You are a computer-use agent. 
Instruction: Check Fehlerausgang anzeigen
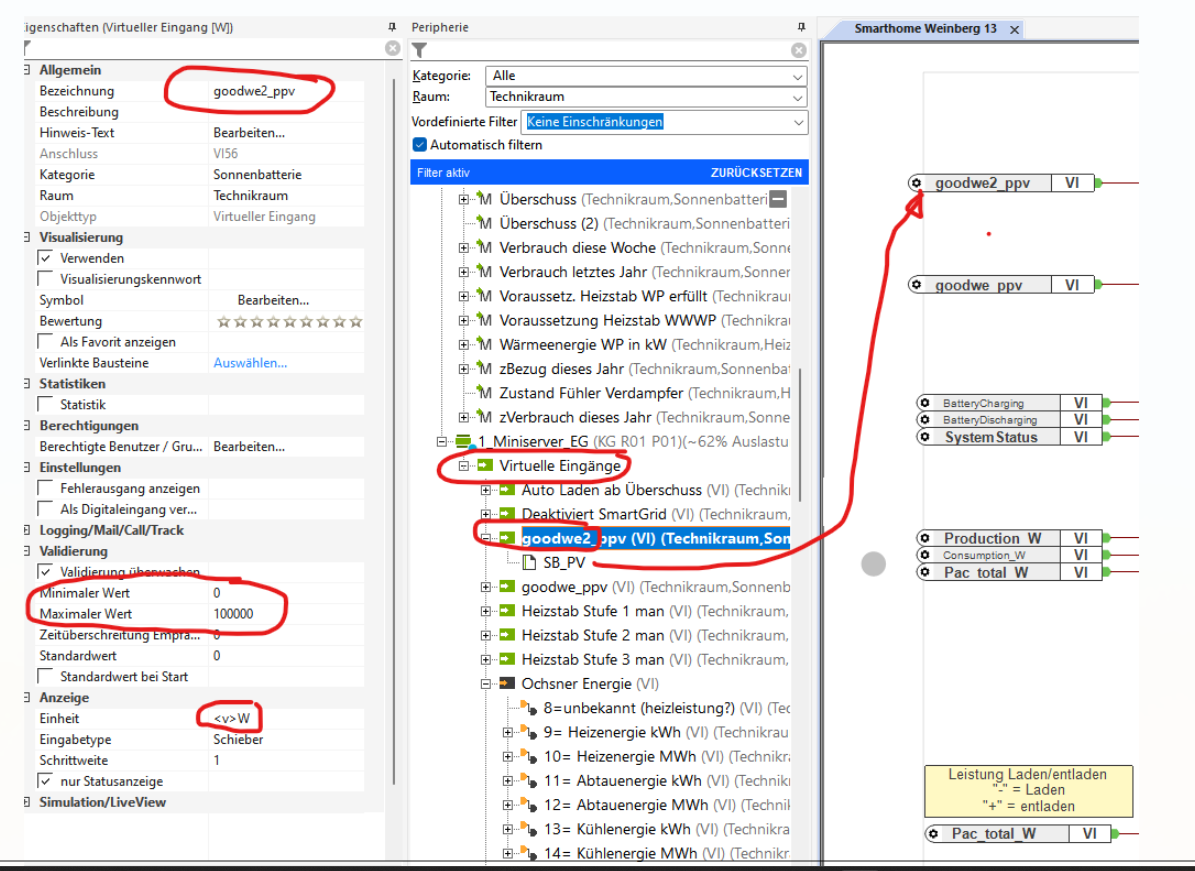[46, 488]
